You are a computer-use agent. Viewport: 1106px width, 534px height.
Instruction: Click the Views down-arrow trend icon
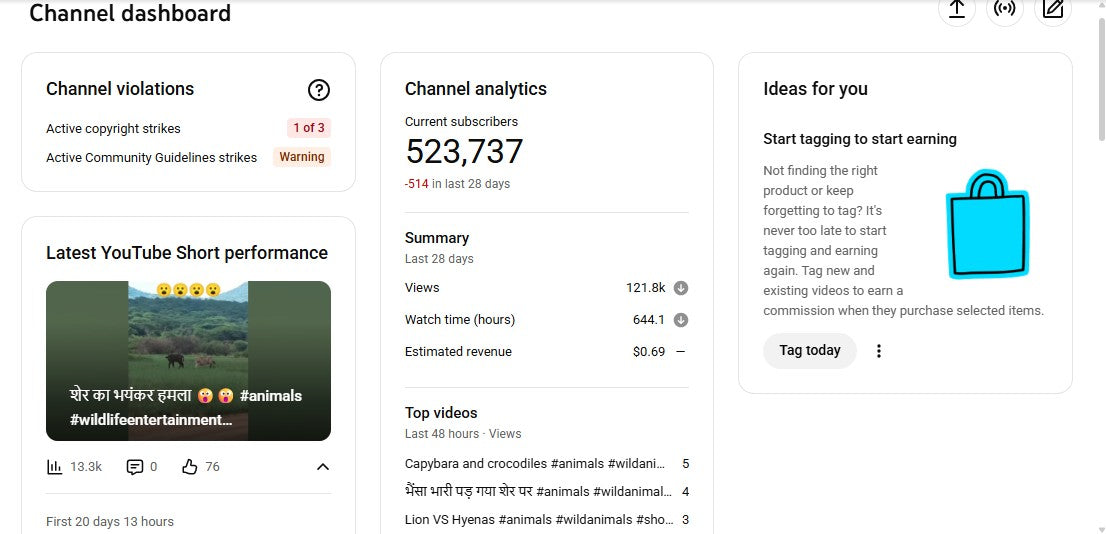681,288
